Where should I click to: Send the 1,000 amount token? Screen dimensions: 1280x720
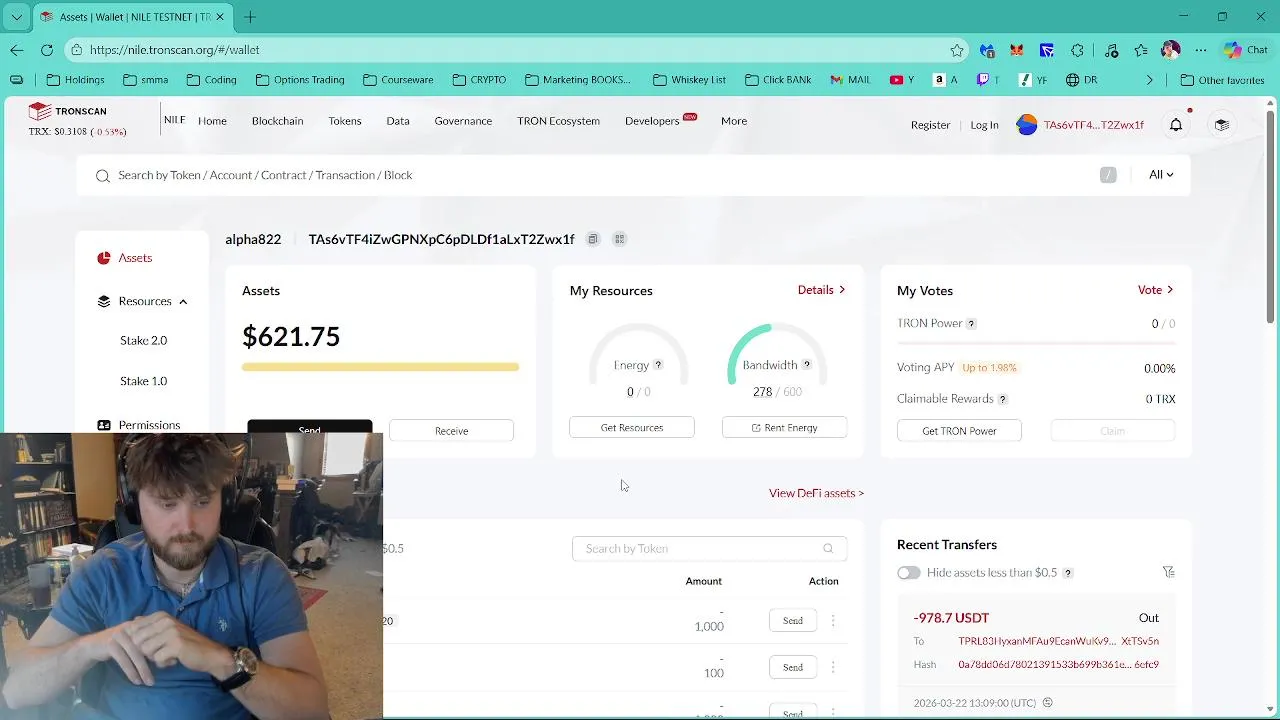coord(793,621)
